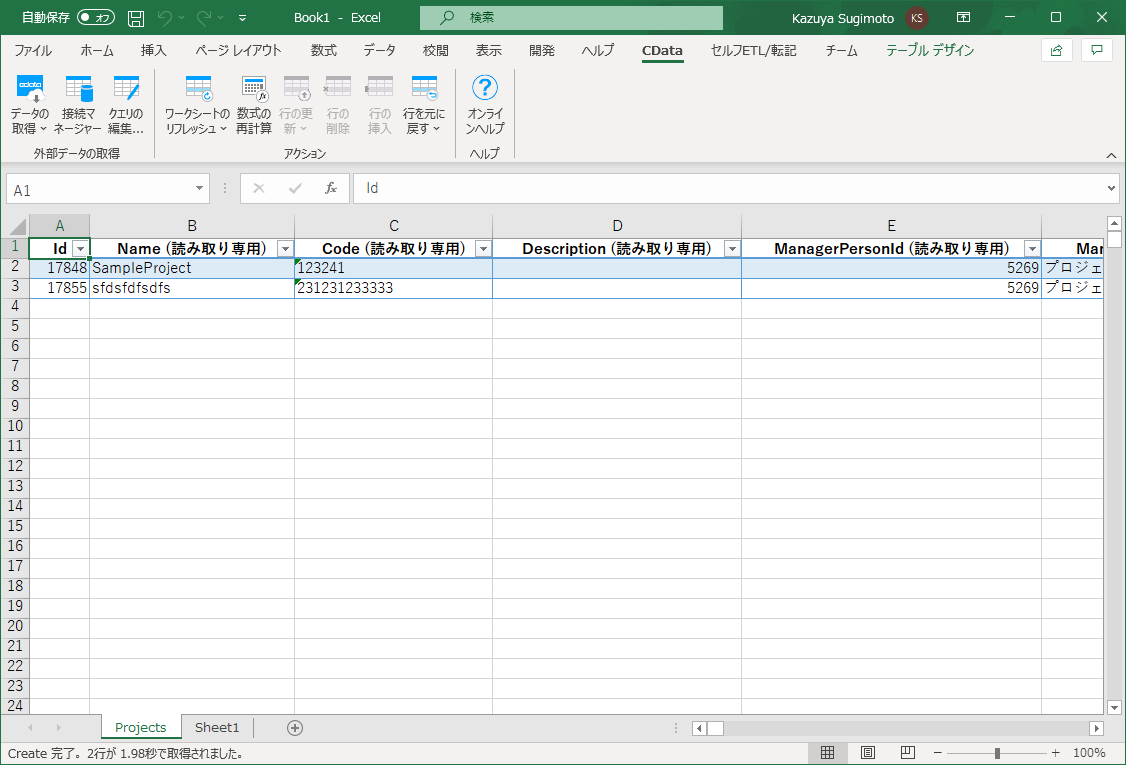Expand the formula bar chevron
The height and width of the screenshot is (765, 1126).
pyautogui.click(x=1112, y=188)
